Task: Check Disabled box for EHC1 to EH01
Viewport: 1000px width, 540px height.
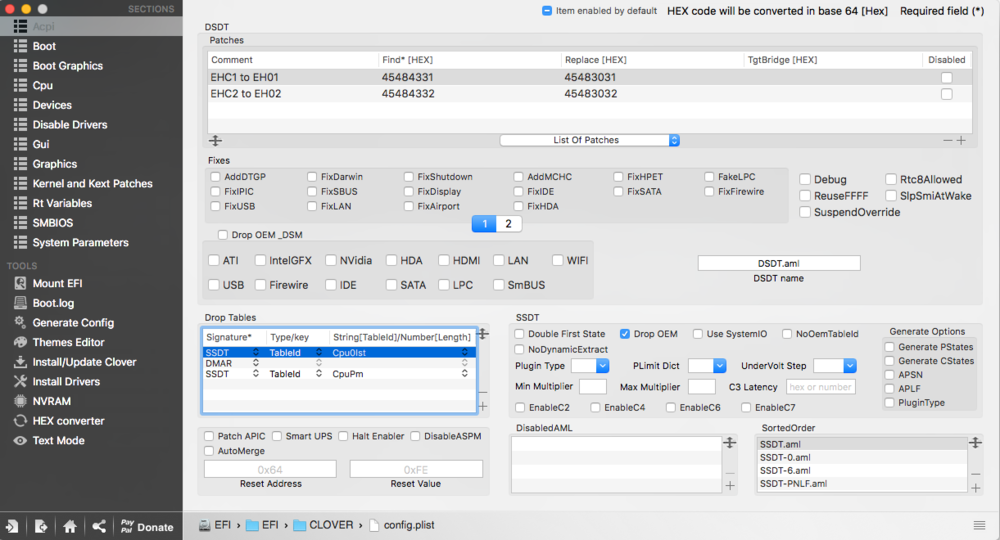Action: coord(946,77)
